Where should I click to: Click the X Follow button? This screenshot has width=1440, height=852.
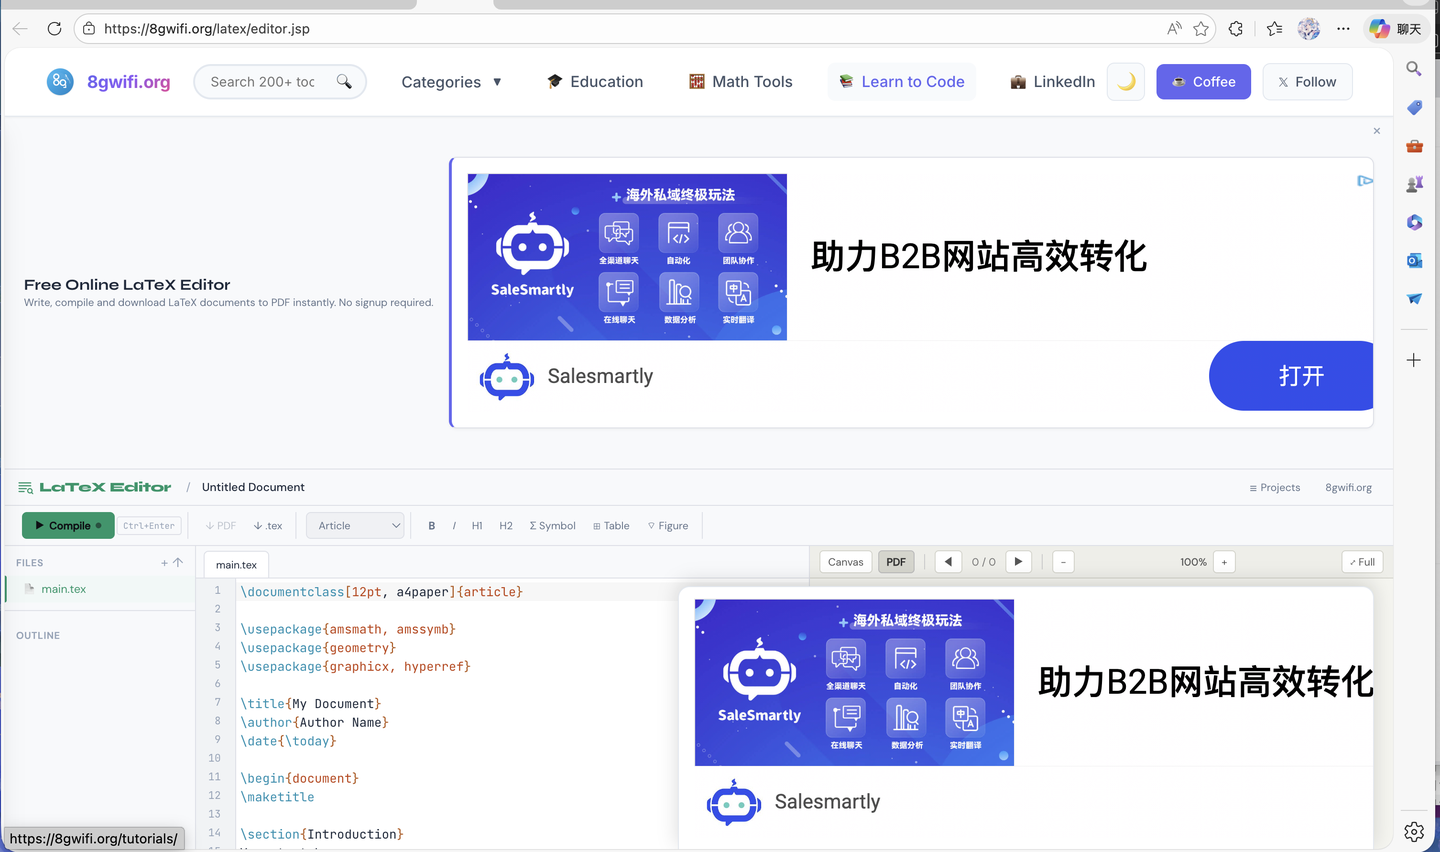[1307, 82]
